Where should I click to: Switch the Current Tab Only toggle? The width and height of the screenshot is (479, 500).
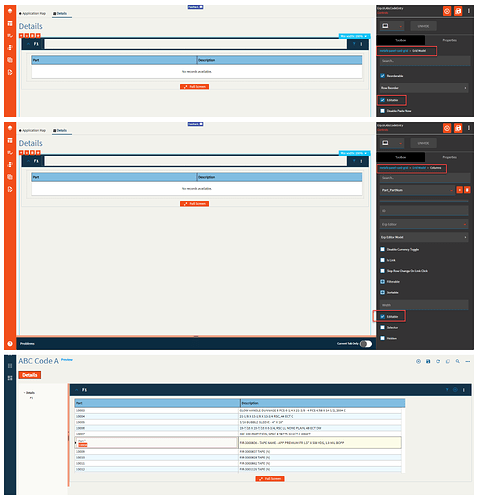click(366, 344)
